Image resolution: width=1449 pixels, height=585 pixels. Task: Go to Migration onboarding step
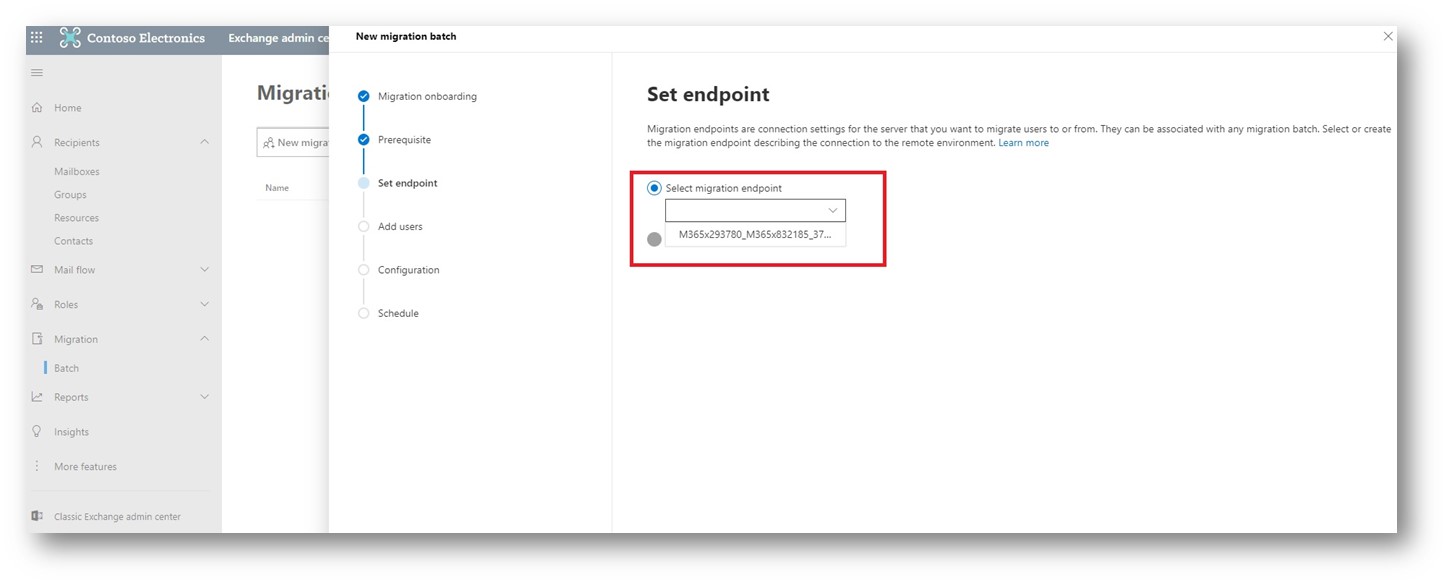(x=427, y=96)
